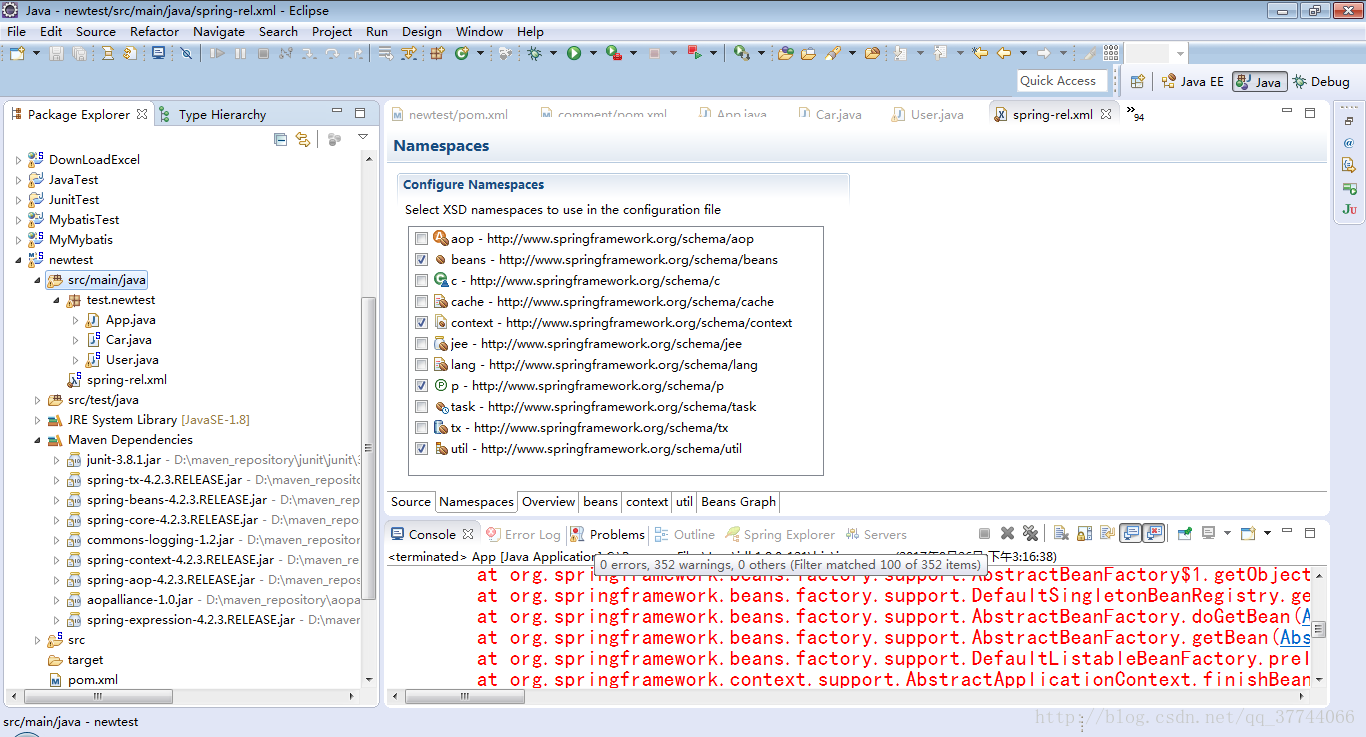Click Run Last Tool coverage icon
The height and width of the screenshot is (737, 1366).
(613, 53)
